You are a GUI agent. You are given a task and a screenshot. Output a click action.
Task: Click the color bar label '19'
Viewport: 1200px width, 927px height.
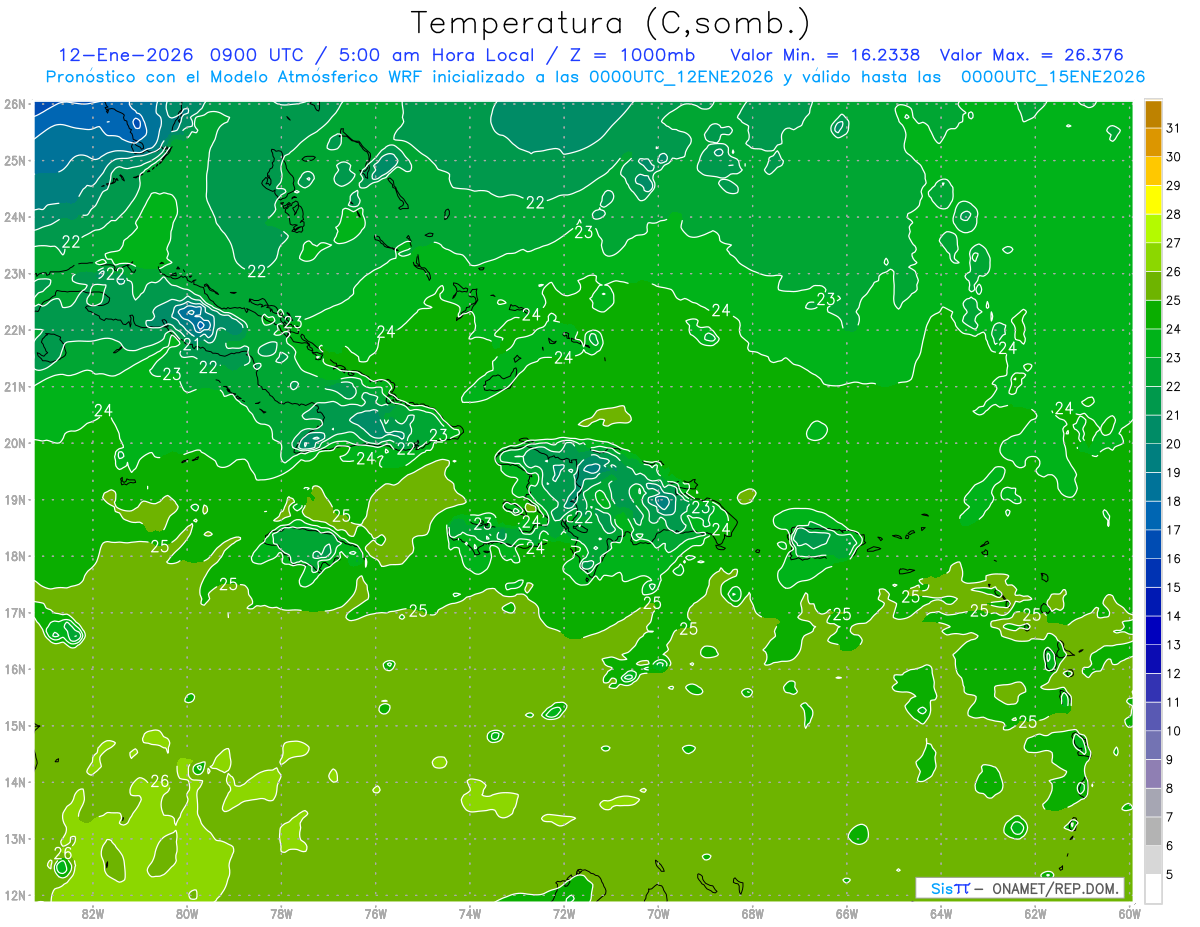point(1173,472)
